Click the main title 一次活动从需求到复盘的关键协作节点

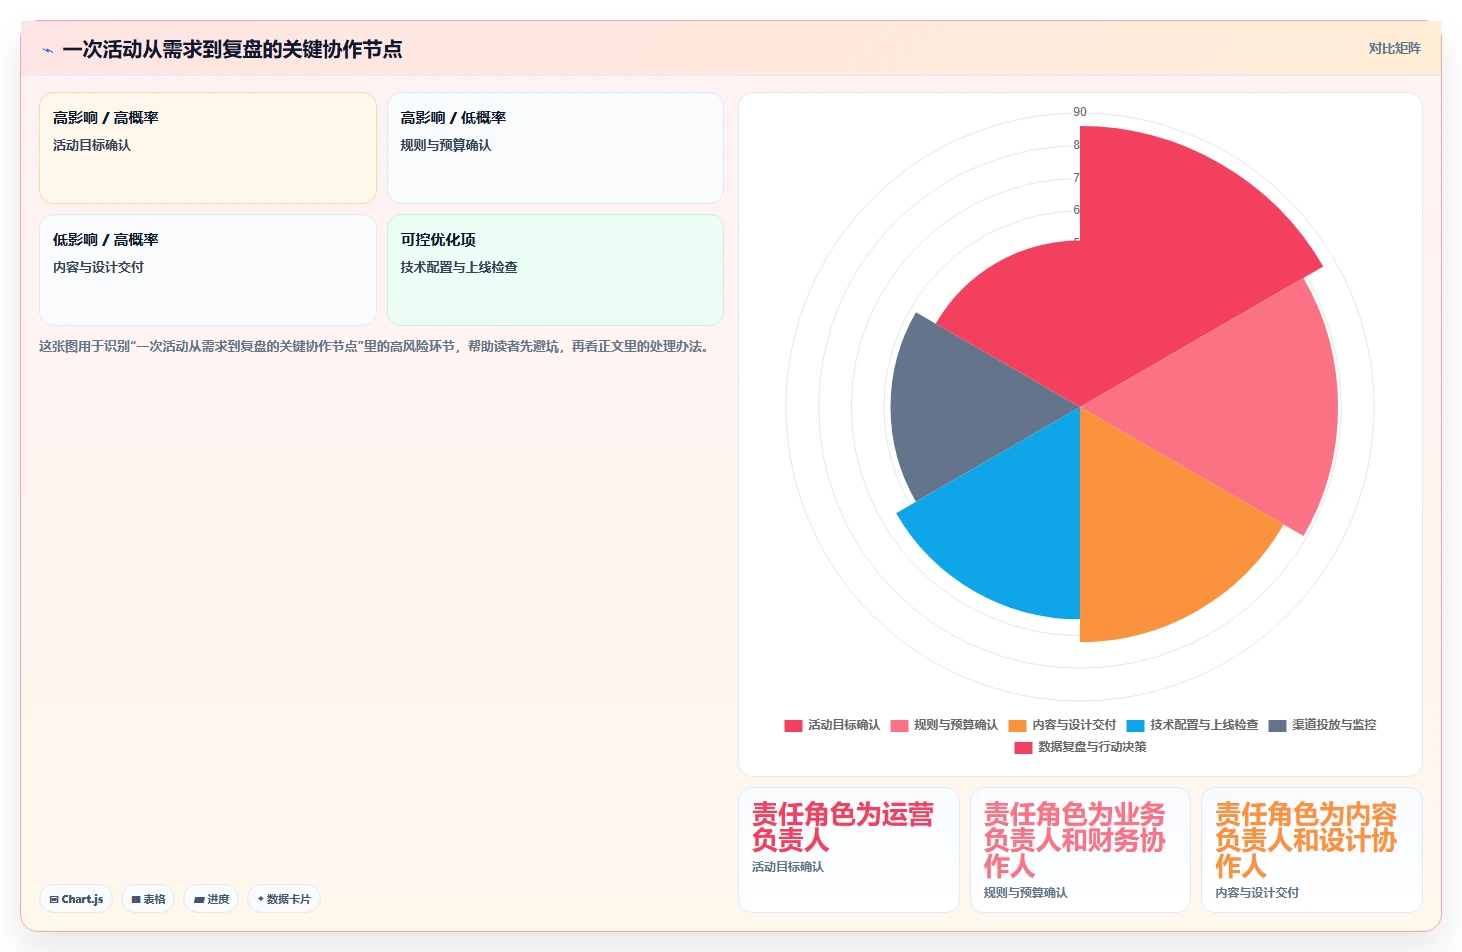coord(232,49)
